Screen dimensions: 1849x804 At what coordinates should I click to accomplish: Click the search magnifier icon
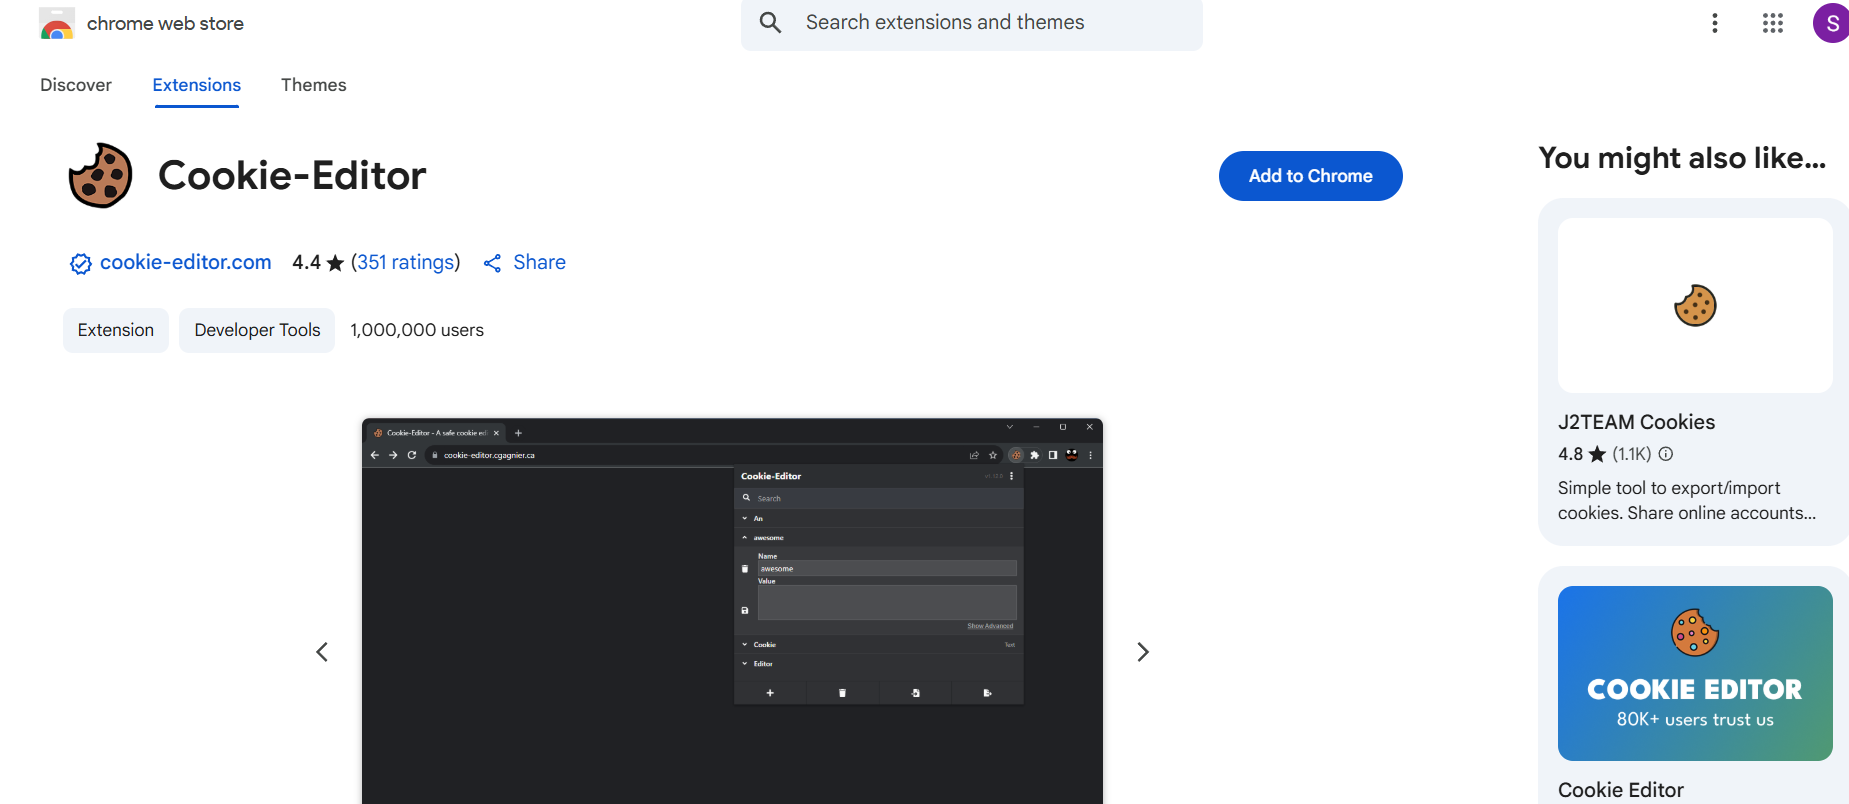coord(770,22)
